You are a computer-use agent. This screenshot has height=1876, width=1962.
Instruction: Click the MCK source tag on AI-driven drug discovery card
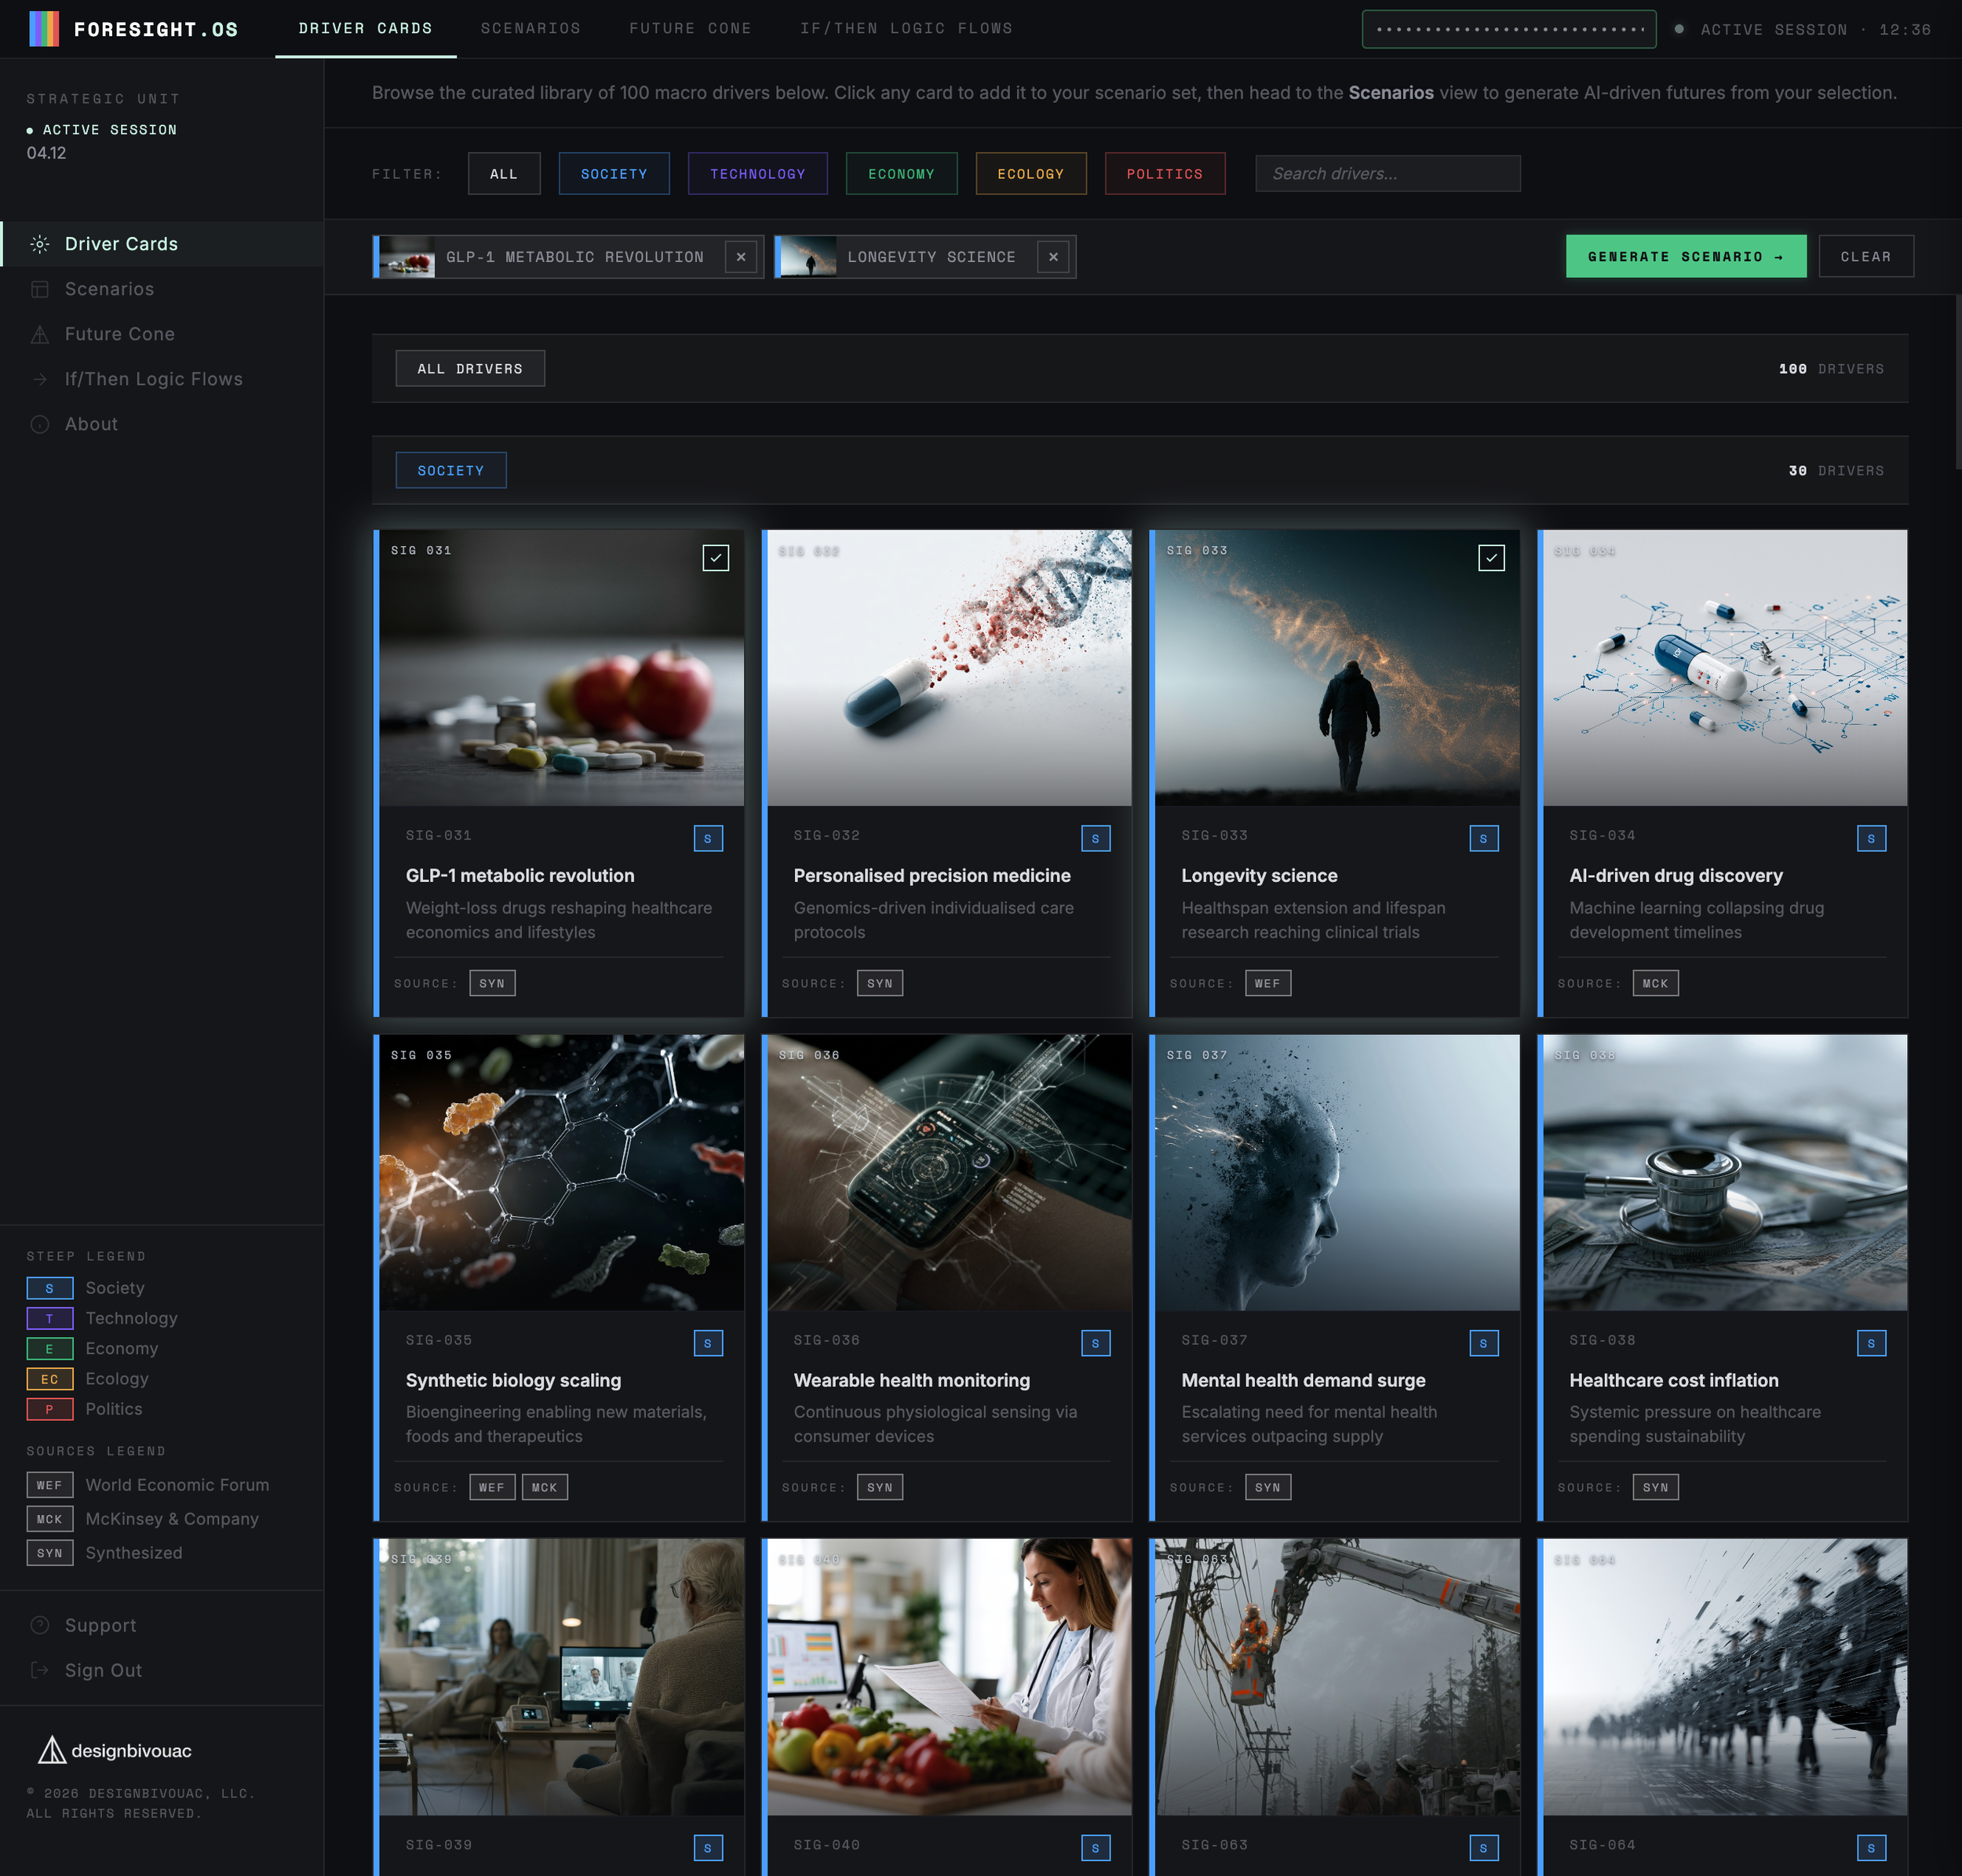click(x=1656, y=983)
